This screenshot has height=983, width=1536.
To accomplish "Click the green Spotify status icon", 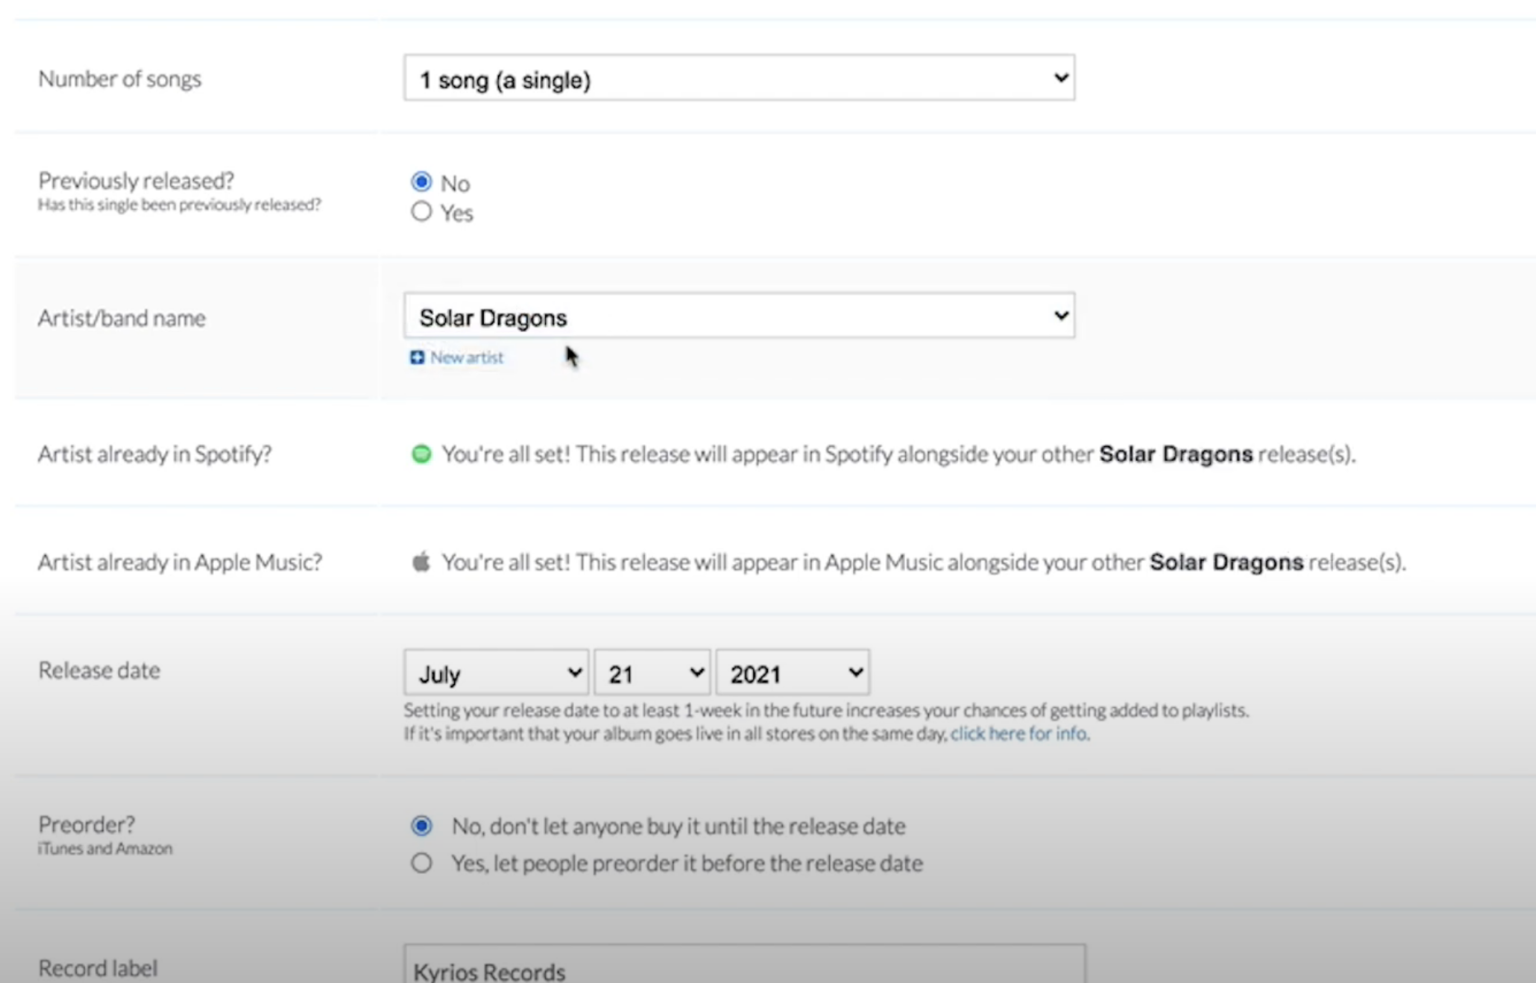I will coord(421,454).
